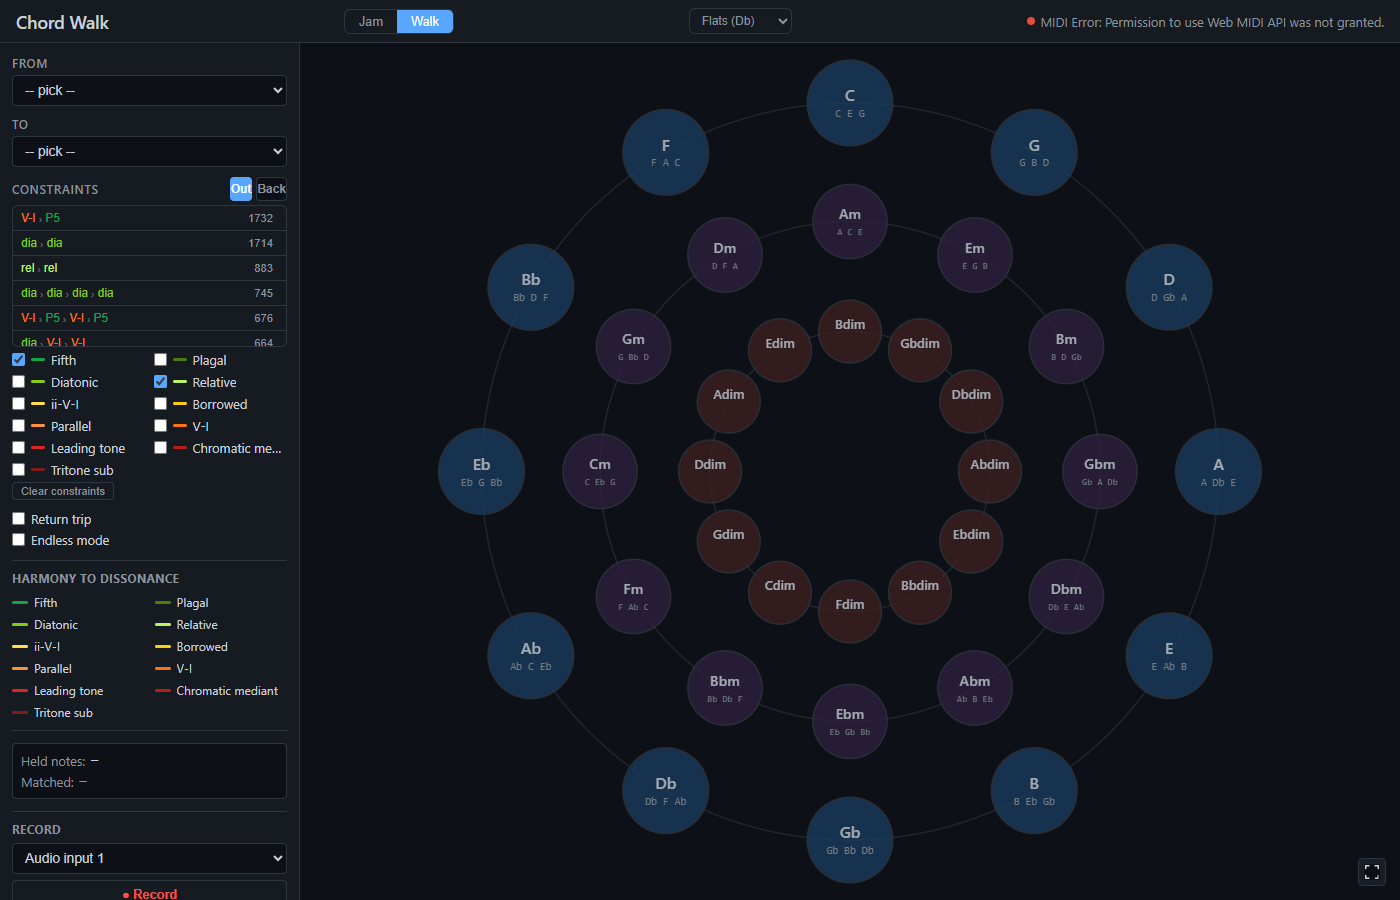
Task: Switch to Jam mode tab
Action: click(x=371, y=21)
